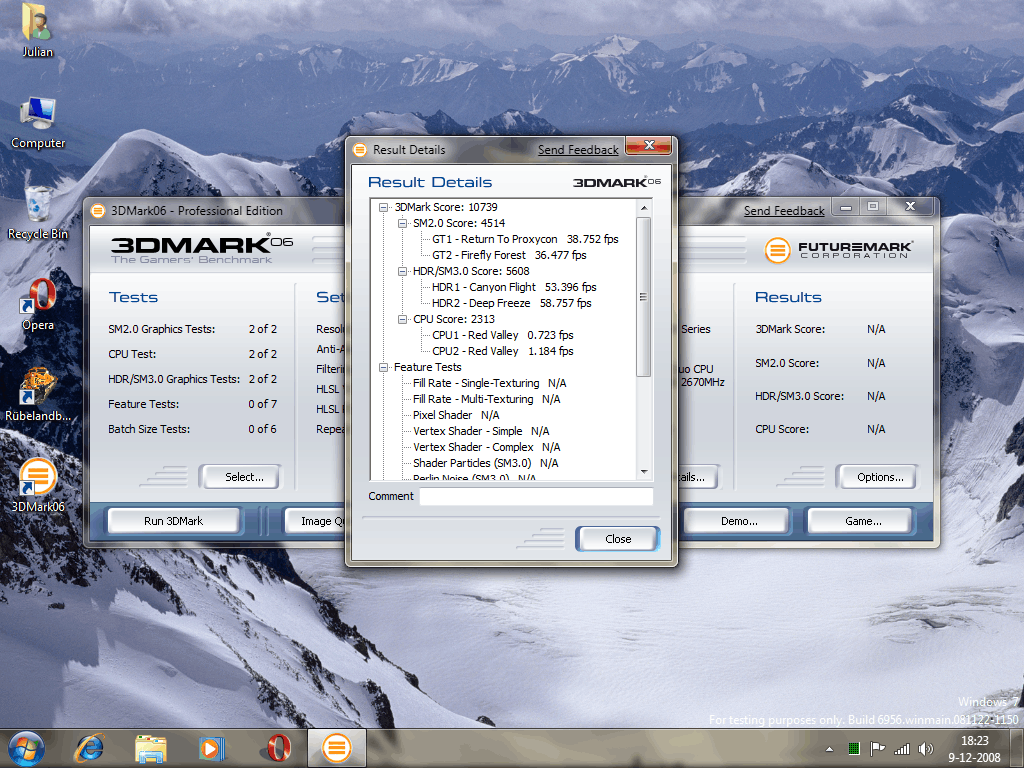Click the scroll down arrow in results
This screenshot has height=768, width=1024.
[643, 472]
